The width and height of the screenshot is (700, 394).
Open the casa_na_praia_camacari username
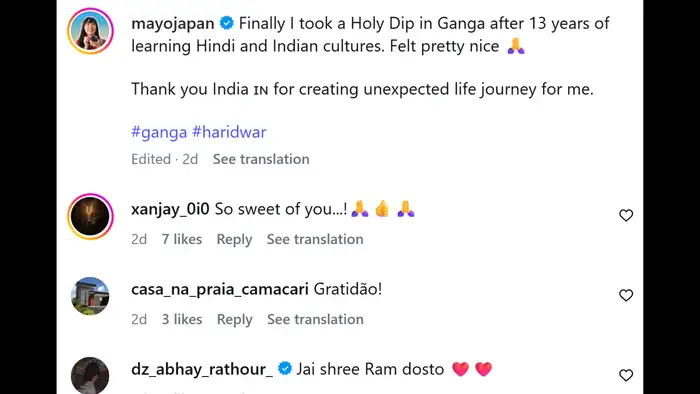220,289
